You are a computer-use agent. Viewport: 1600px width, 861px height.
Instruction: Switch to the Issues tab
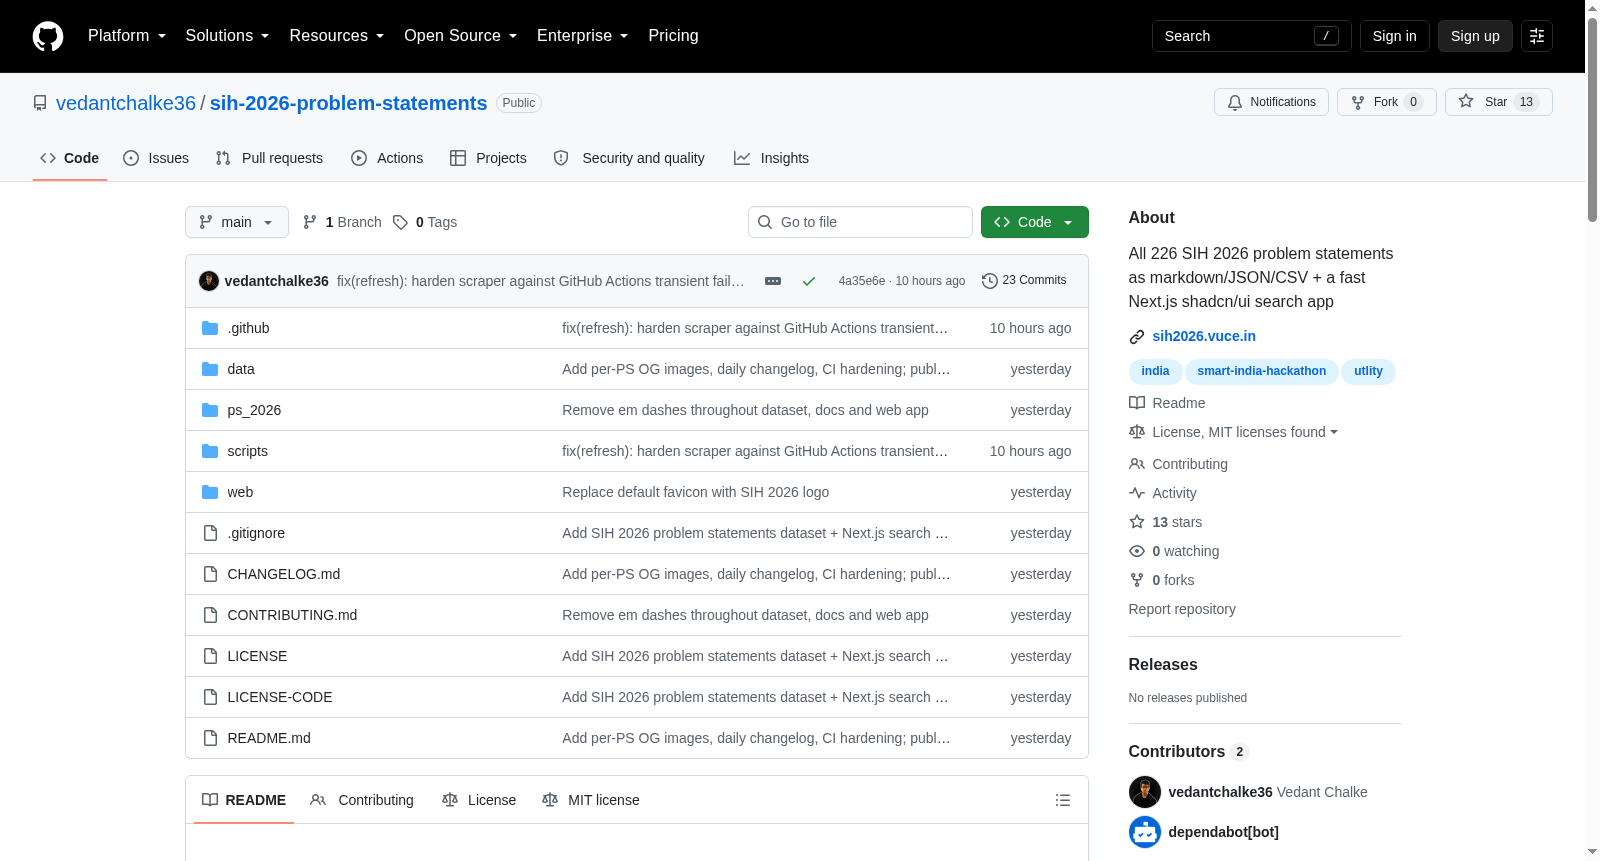pos(156,158)
